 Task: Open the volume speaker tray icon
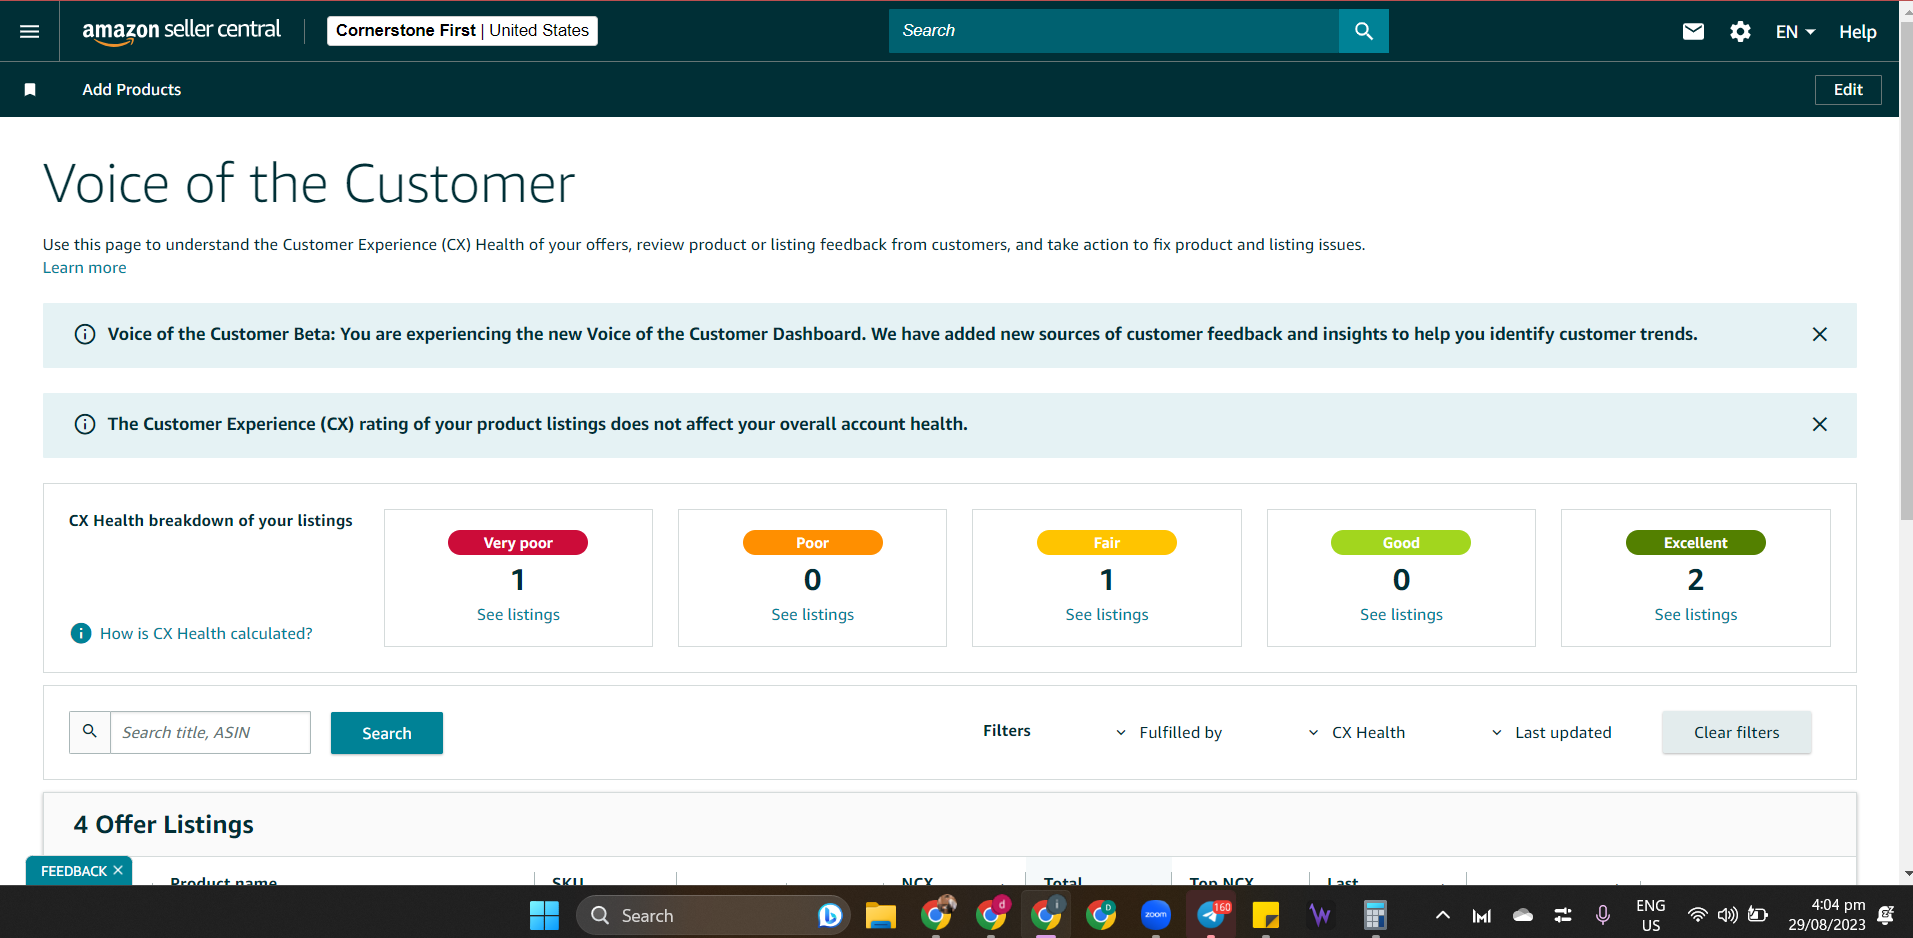coord(1727,915)
